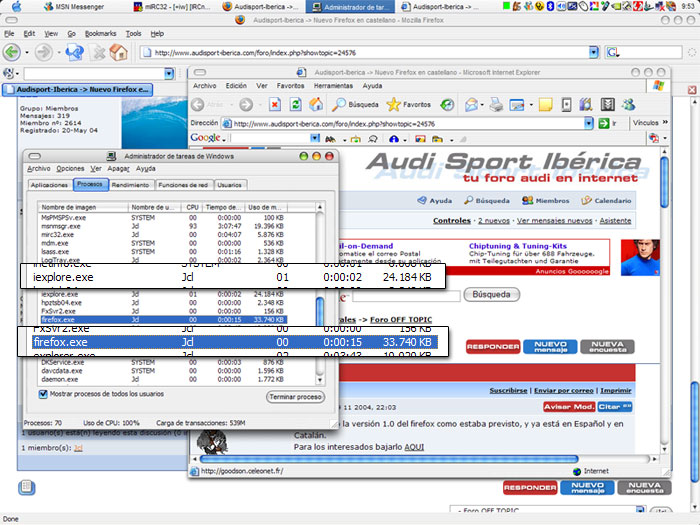Open the dropdown beside the Firefox second toolbar field
Image resolution: width=700 pixels, height=525 pixels.
[x=169, y=73]
